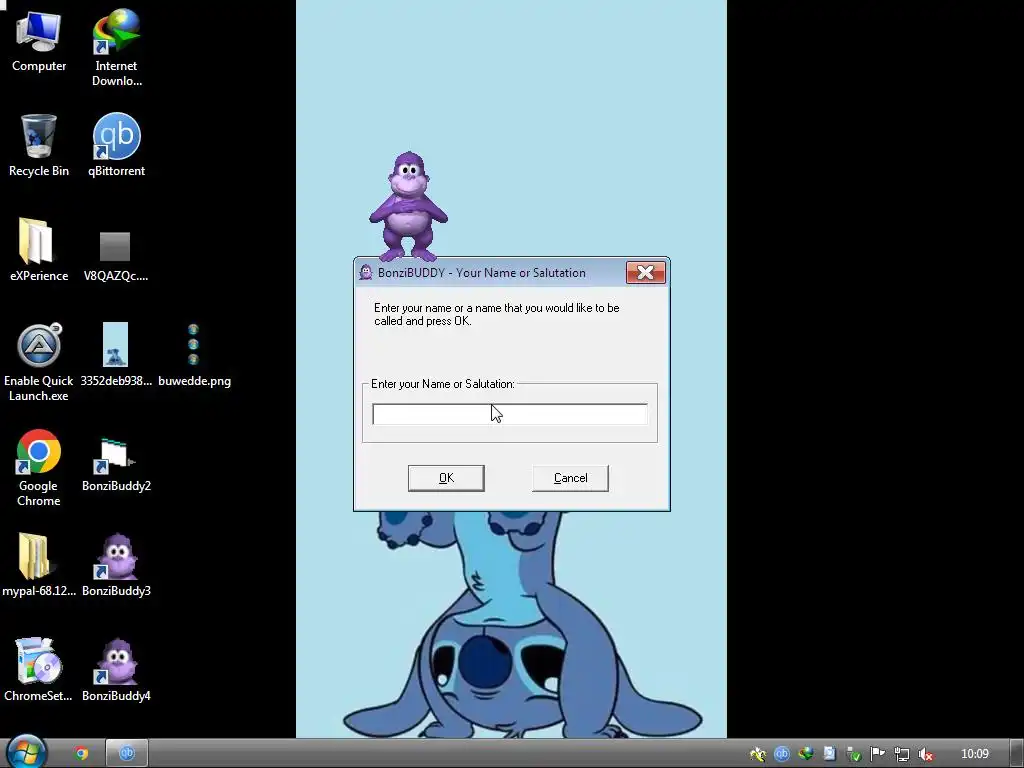Select the BonziBuddy3 shortcut
The image size is (1024, 768).
coord(116,566)
